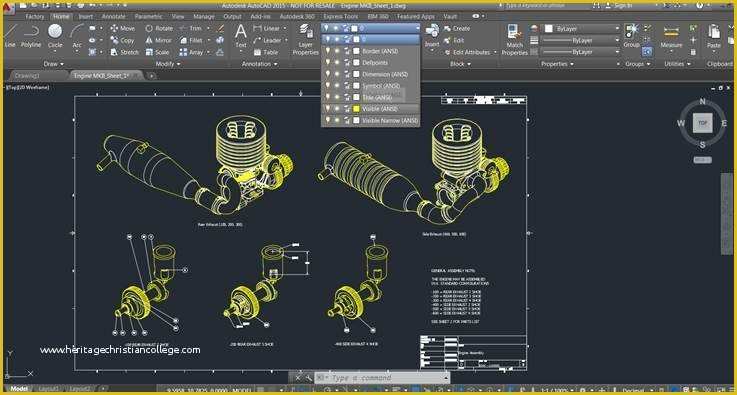The height and width of the screenshot is (395, 737).
Task: Expand the Annotation panel
Action: pos(259,63)
